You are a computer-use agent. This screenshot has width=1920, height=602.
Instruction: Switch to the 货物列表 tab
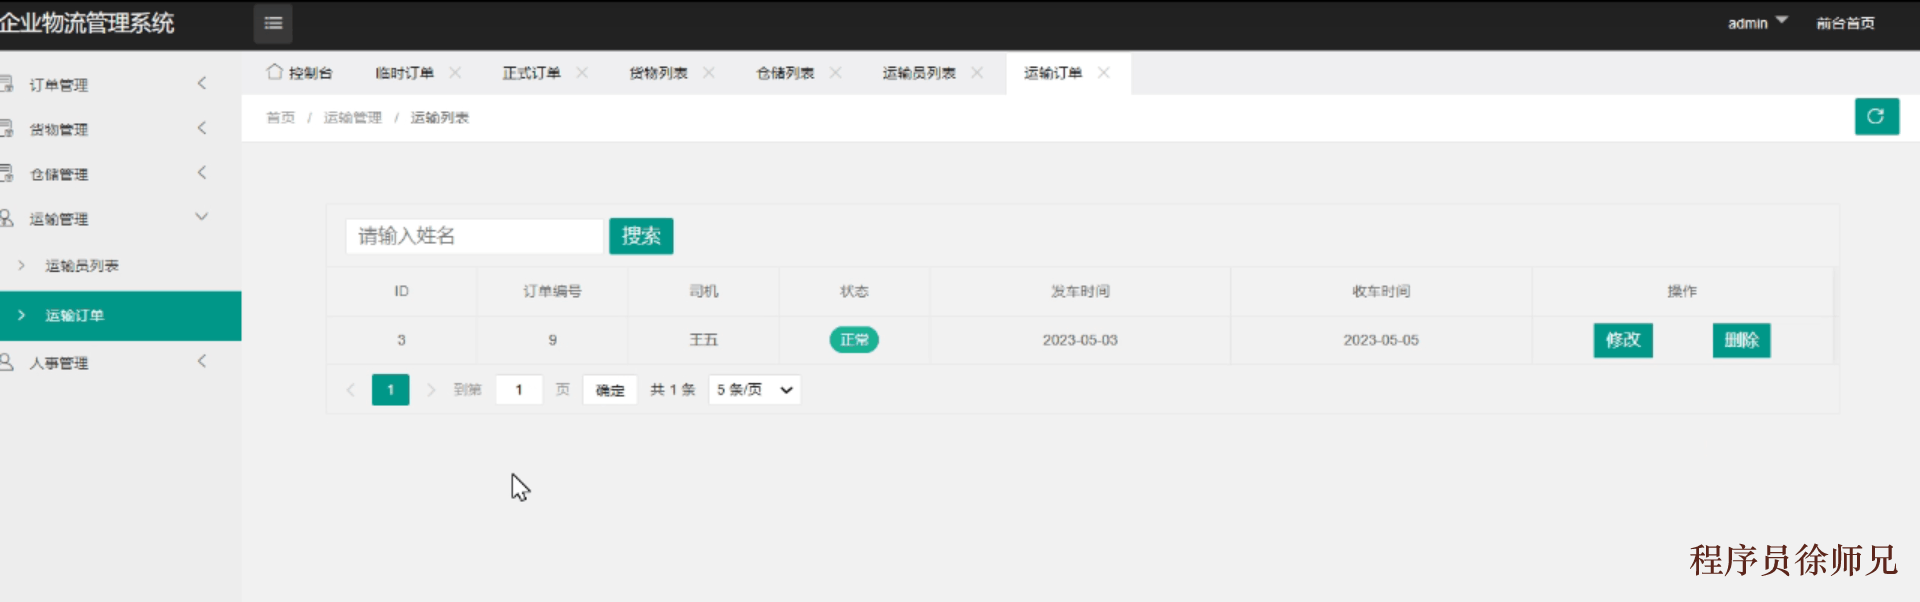click(658, 73)
